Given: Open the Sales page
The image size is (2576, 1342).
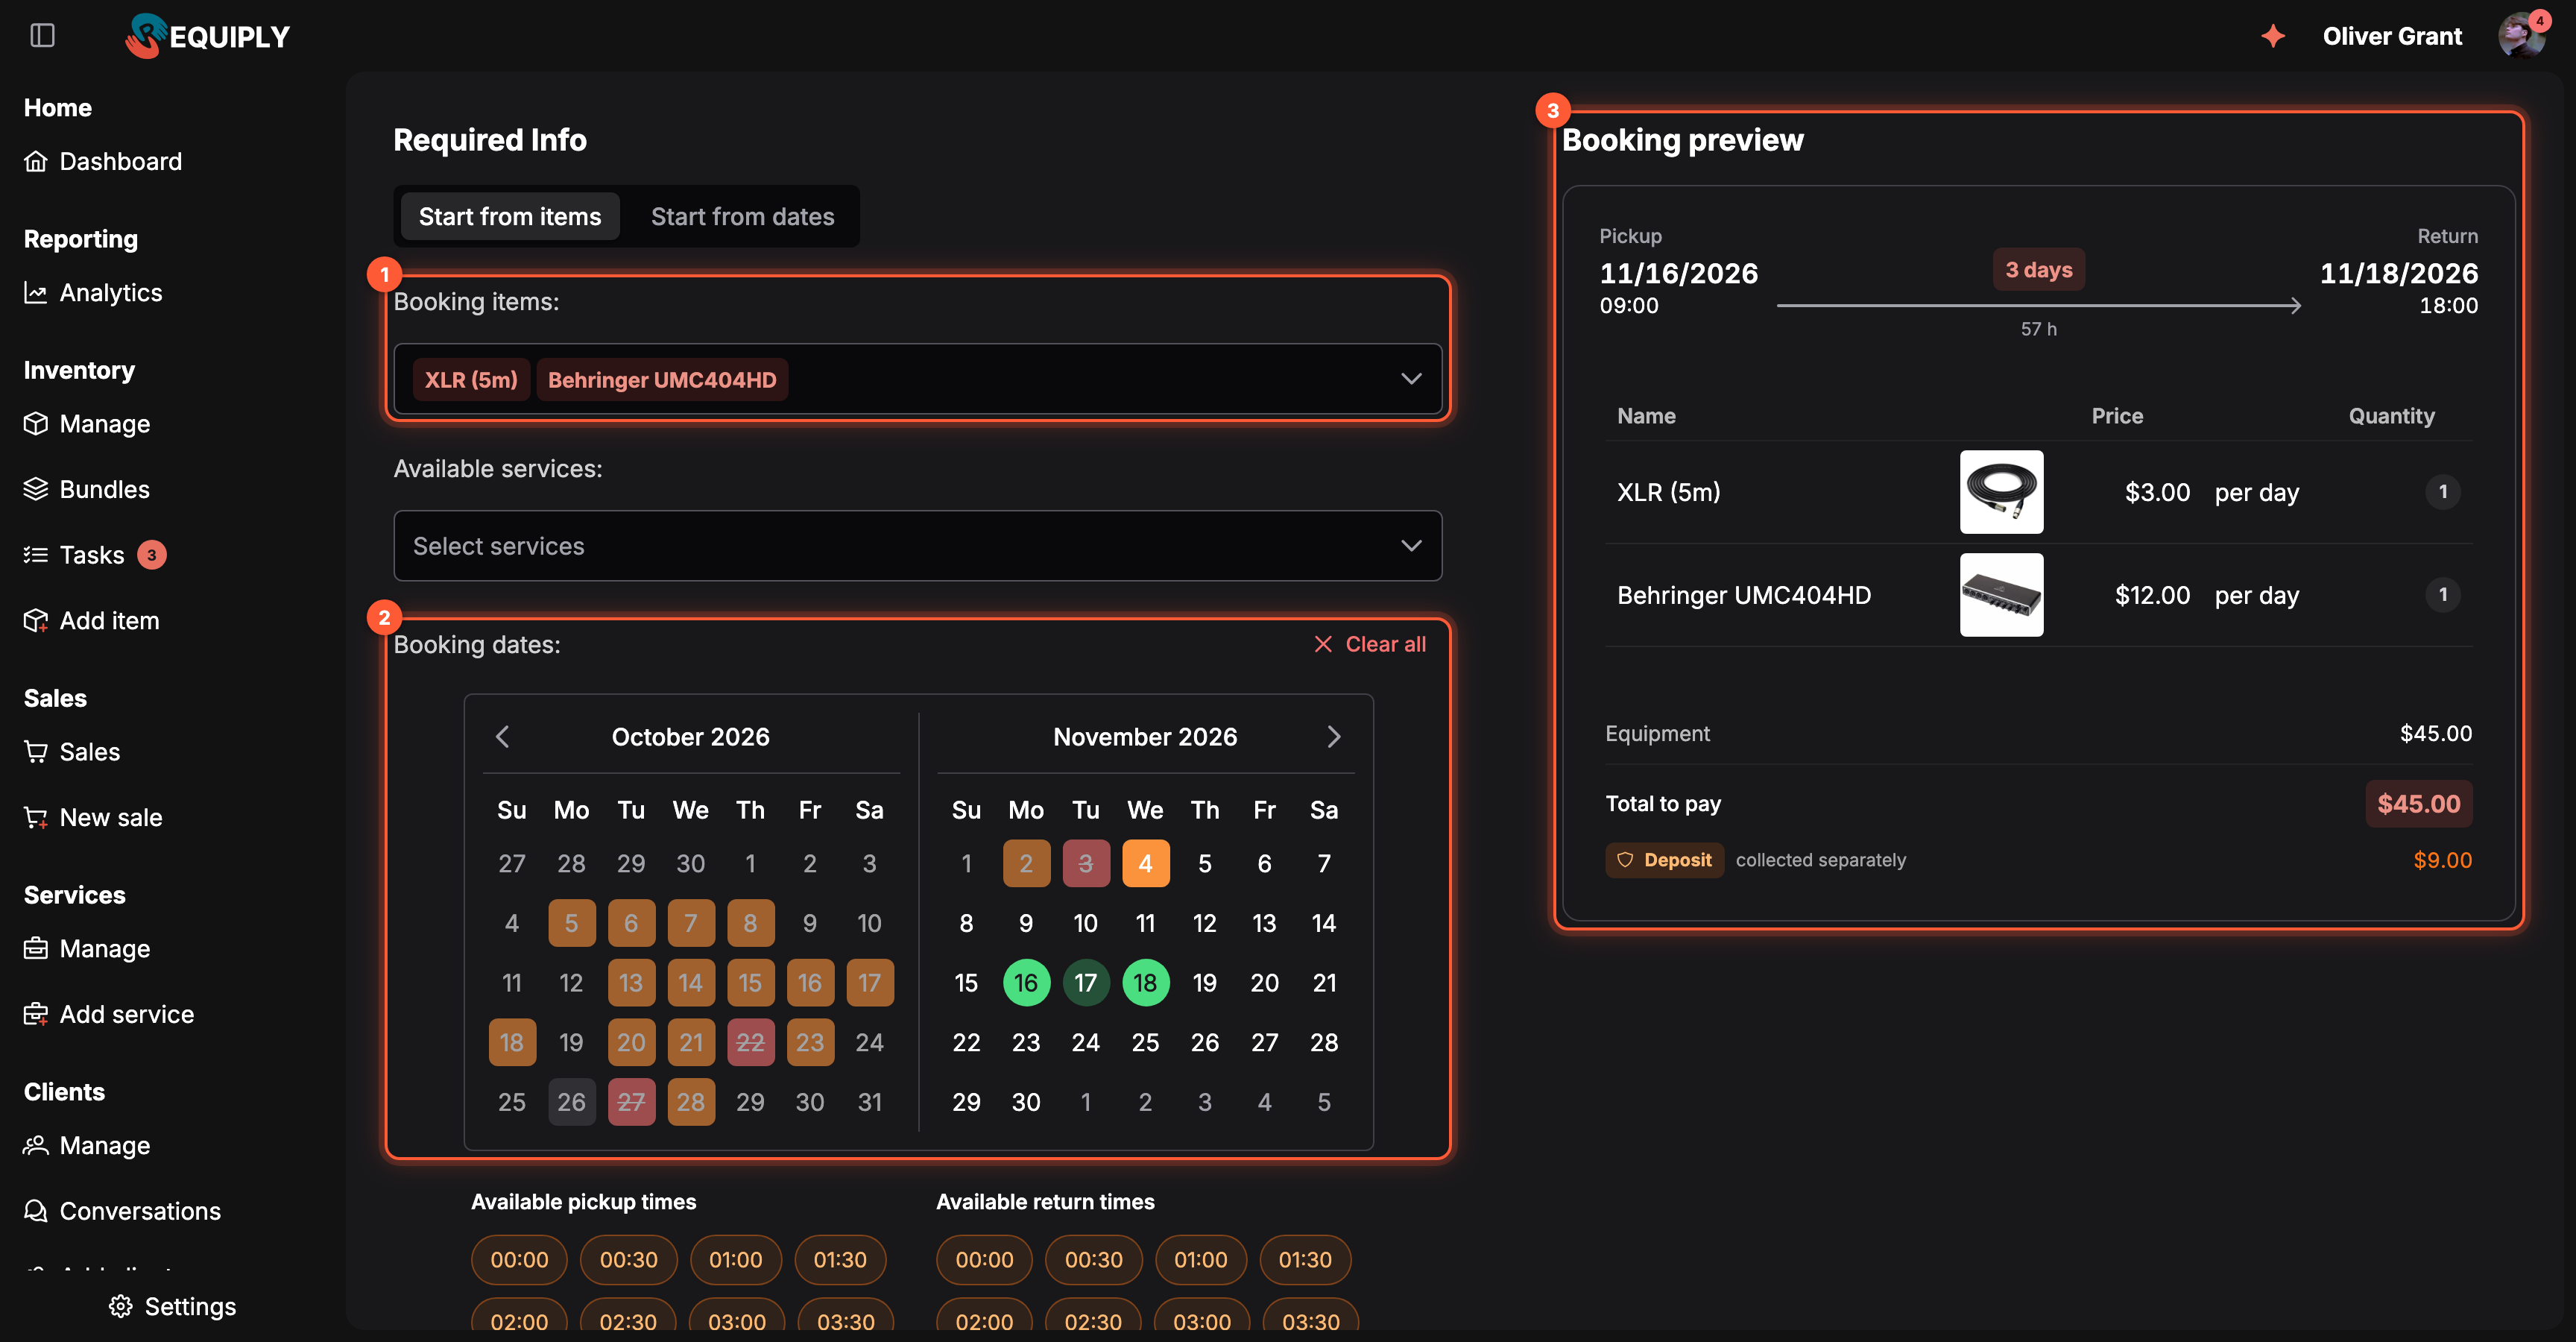Looking at the screenshot, I should (x=72, y=751).
